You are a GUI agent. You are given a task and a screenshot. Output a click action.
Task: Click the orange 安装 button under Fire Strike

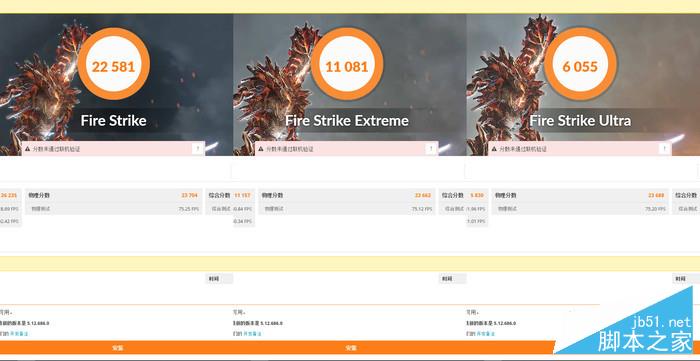coord(117,348)
